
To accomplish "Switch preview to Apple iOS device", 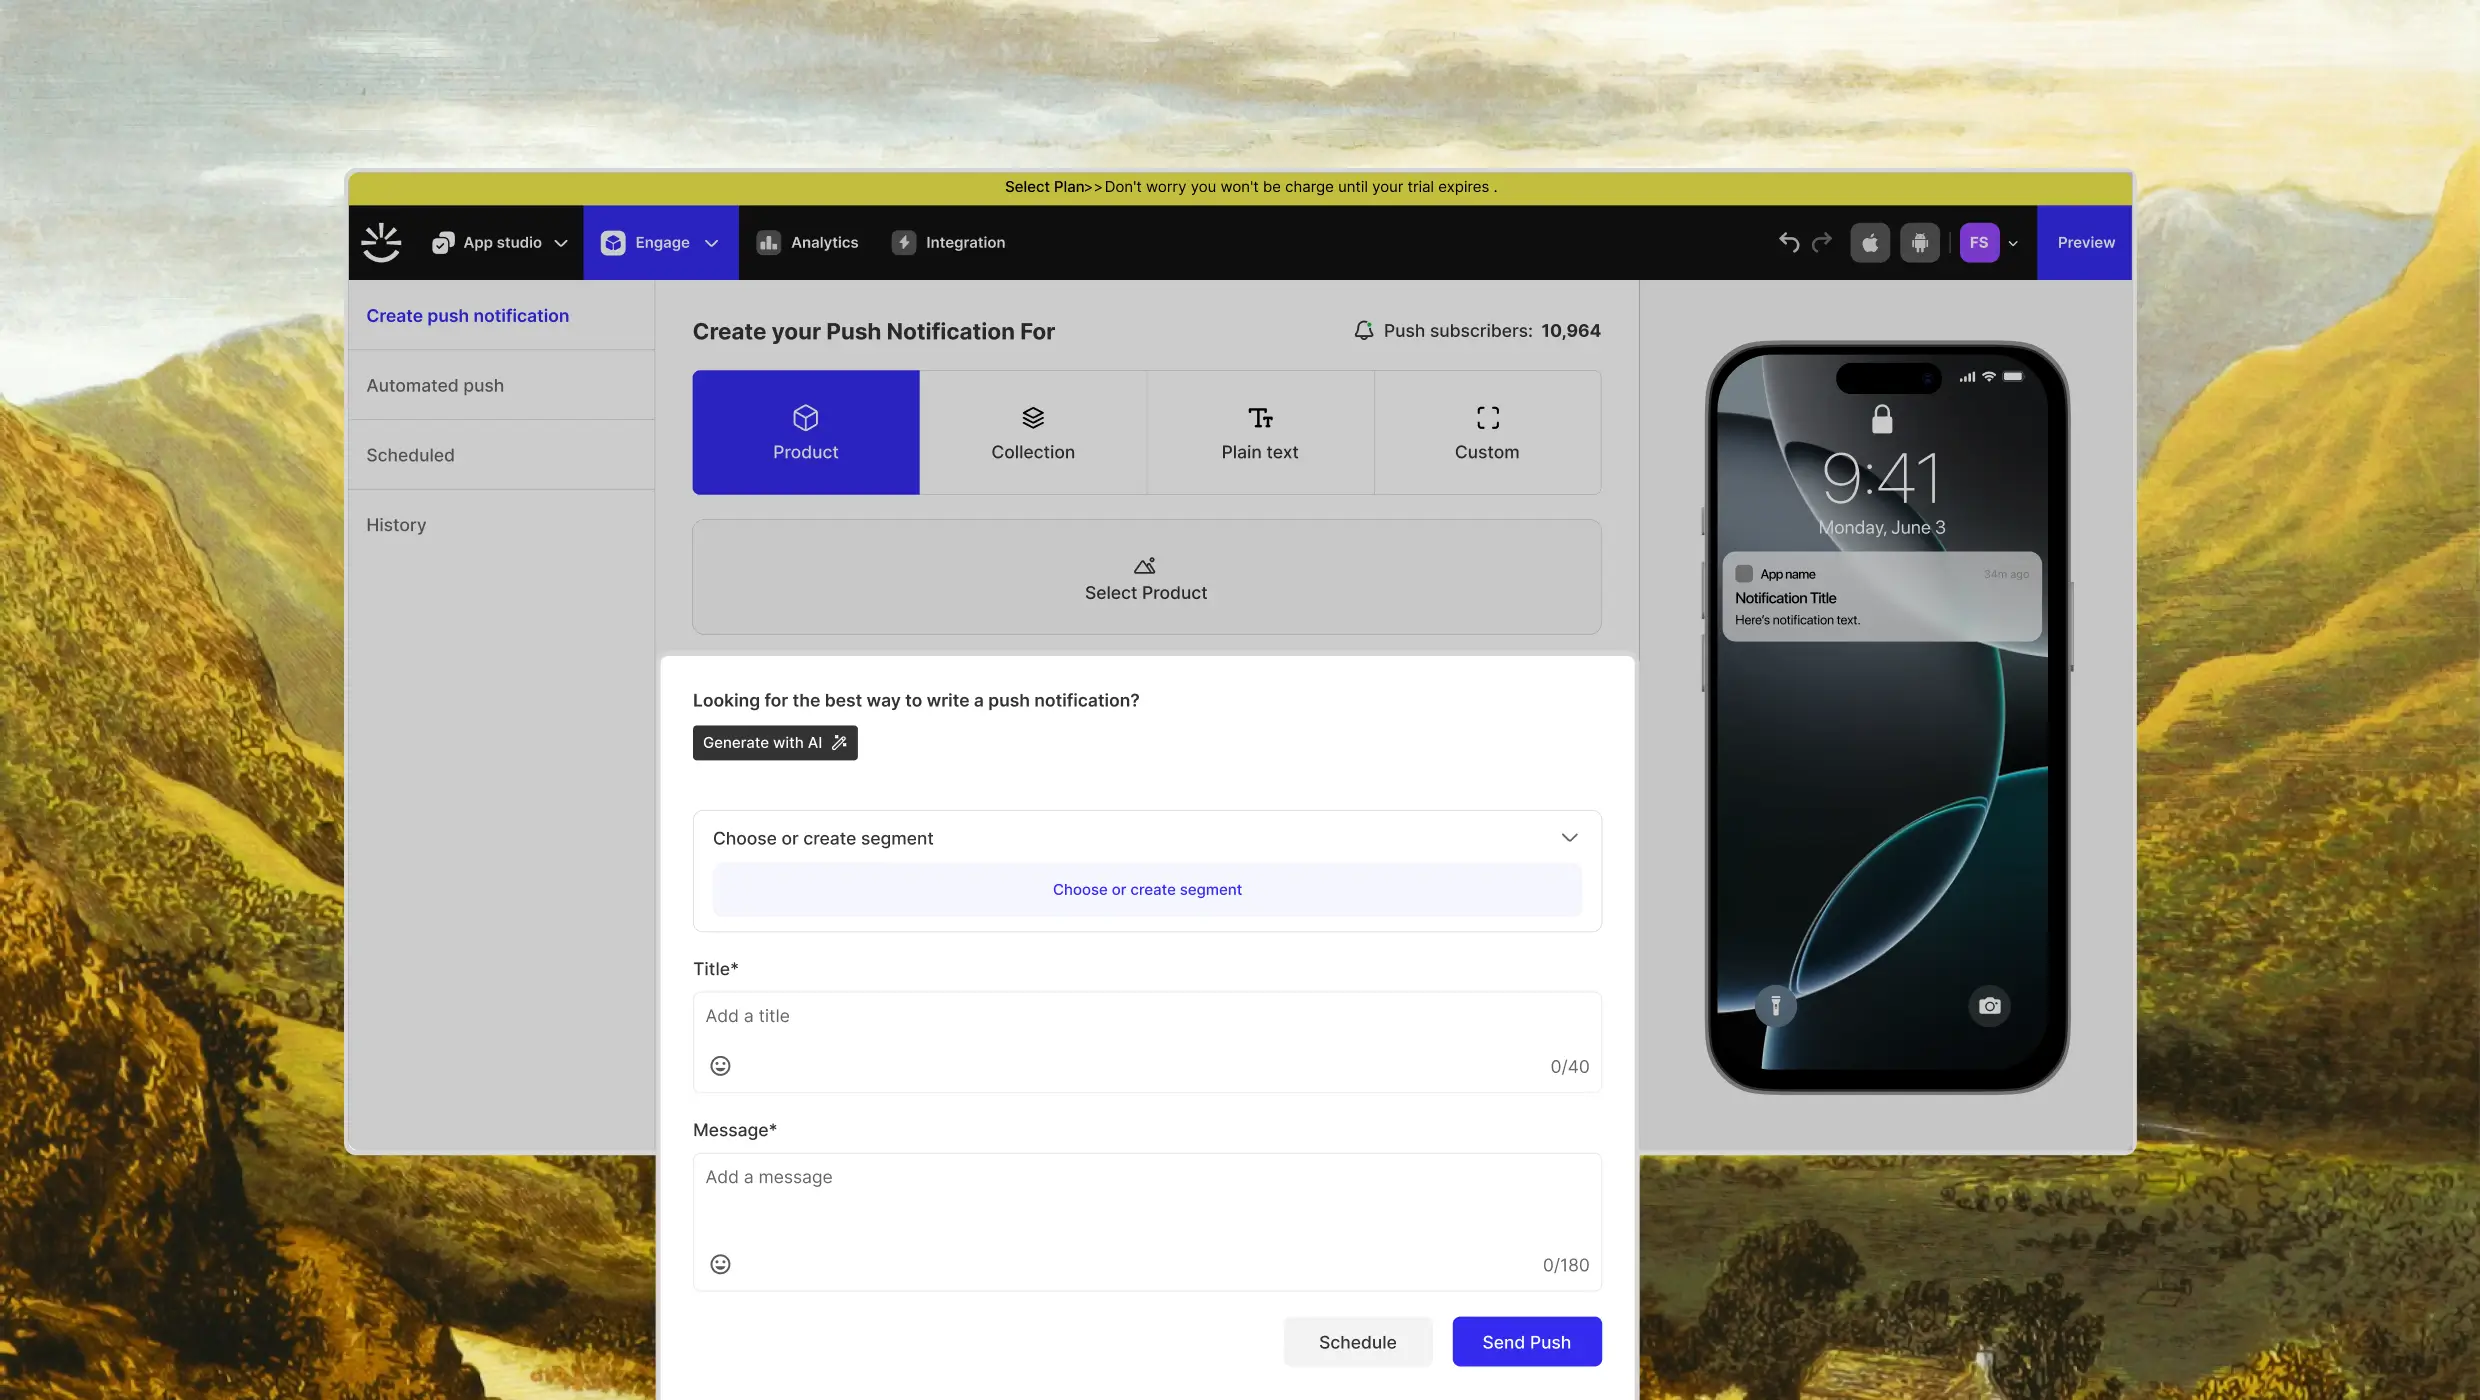I will 1869,243.
